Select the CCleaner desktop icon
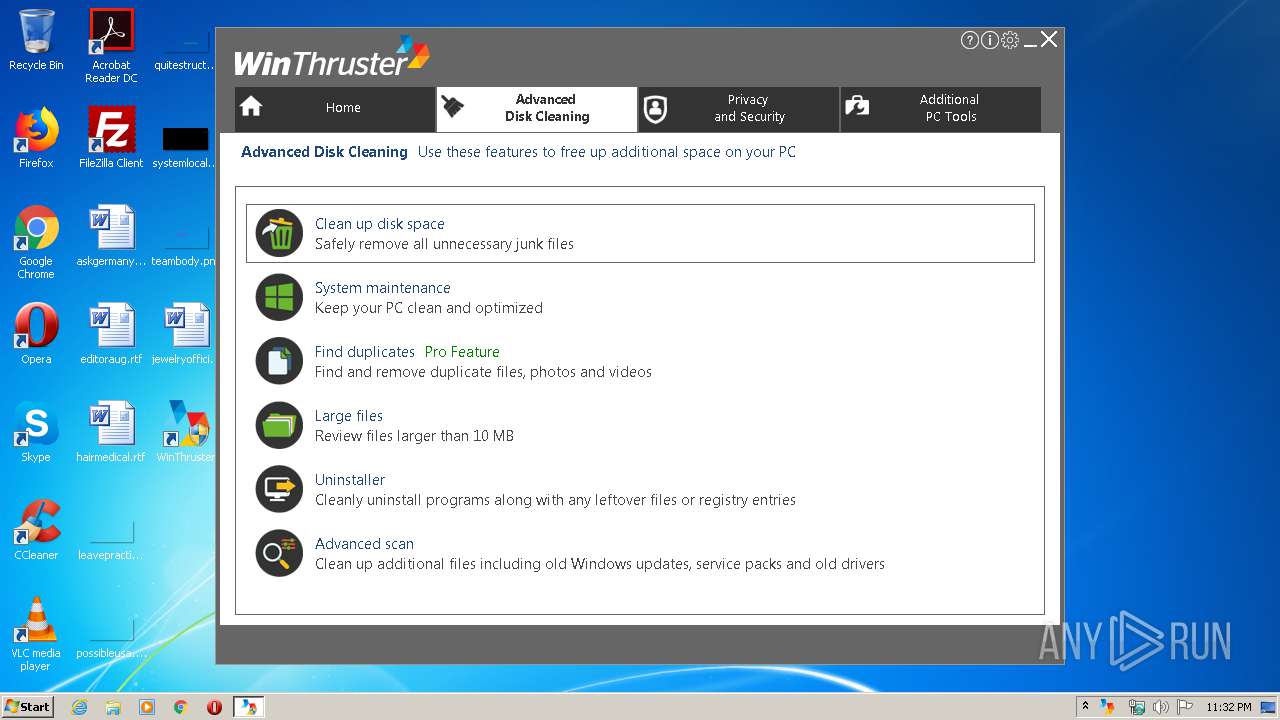1280x720 pixels. coord(36,530)
